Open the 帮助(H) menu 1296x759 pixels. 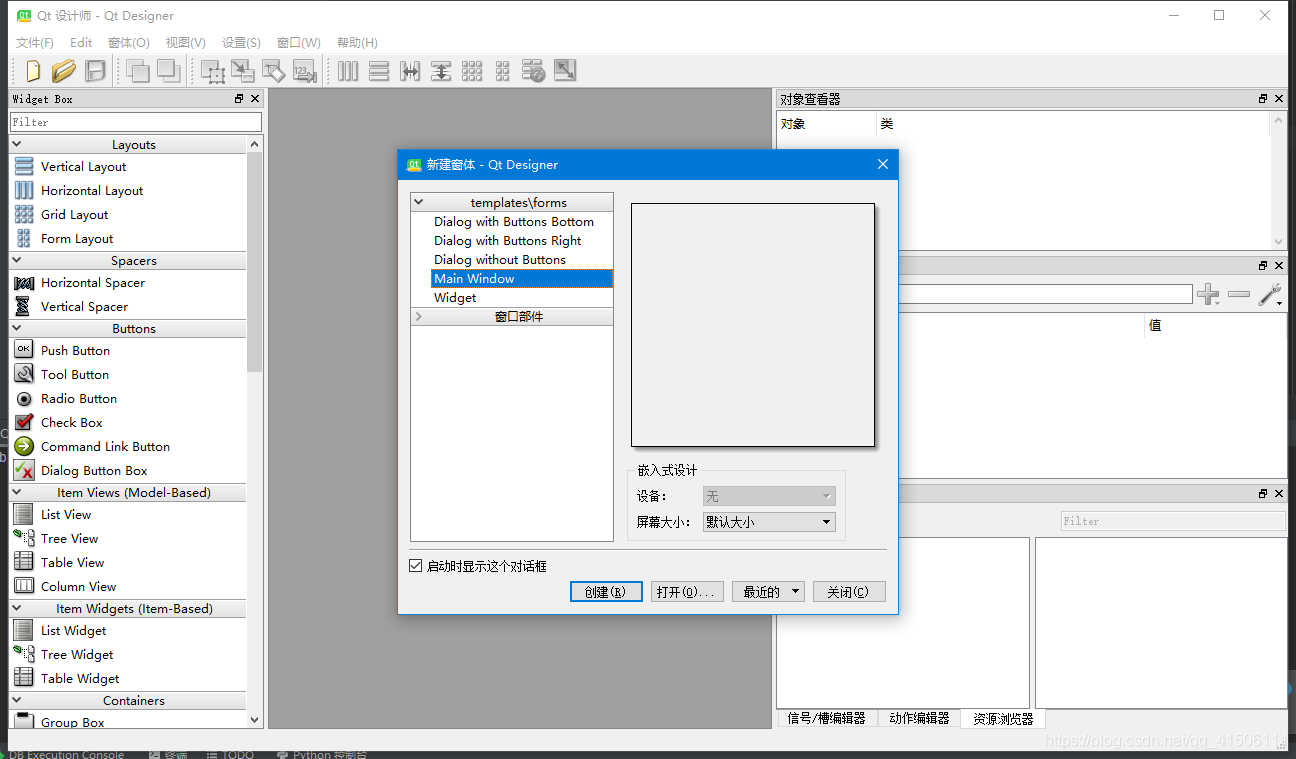(x=357, y=43)
